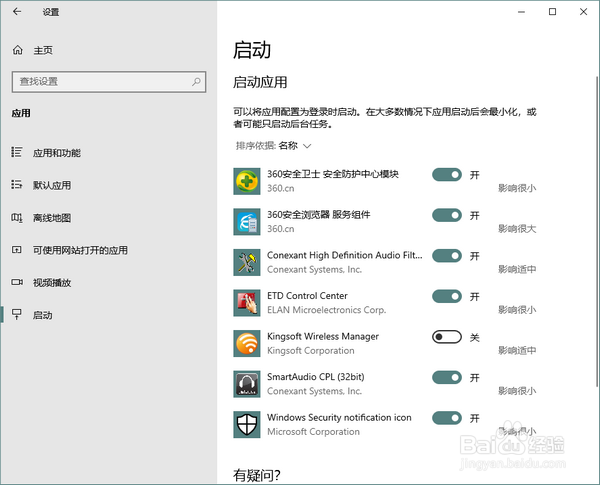This screenshot has width=600, height=485.
Task: Click the Kingsoft Wireless Manager wifi icon
Action: coord(247,343)
